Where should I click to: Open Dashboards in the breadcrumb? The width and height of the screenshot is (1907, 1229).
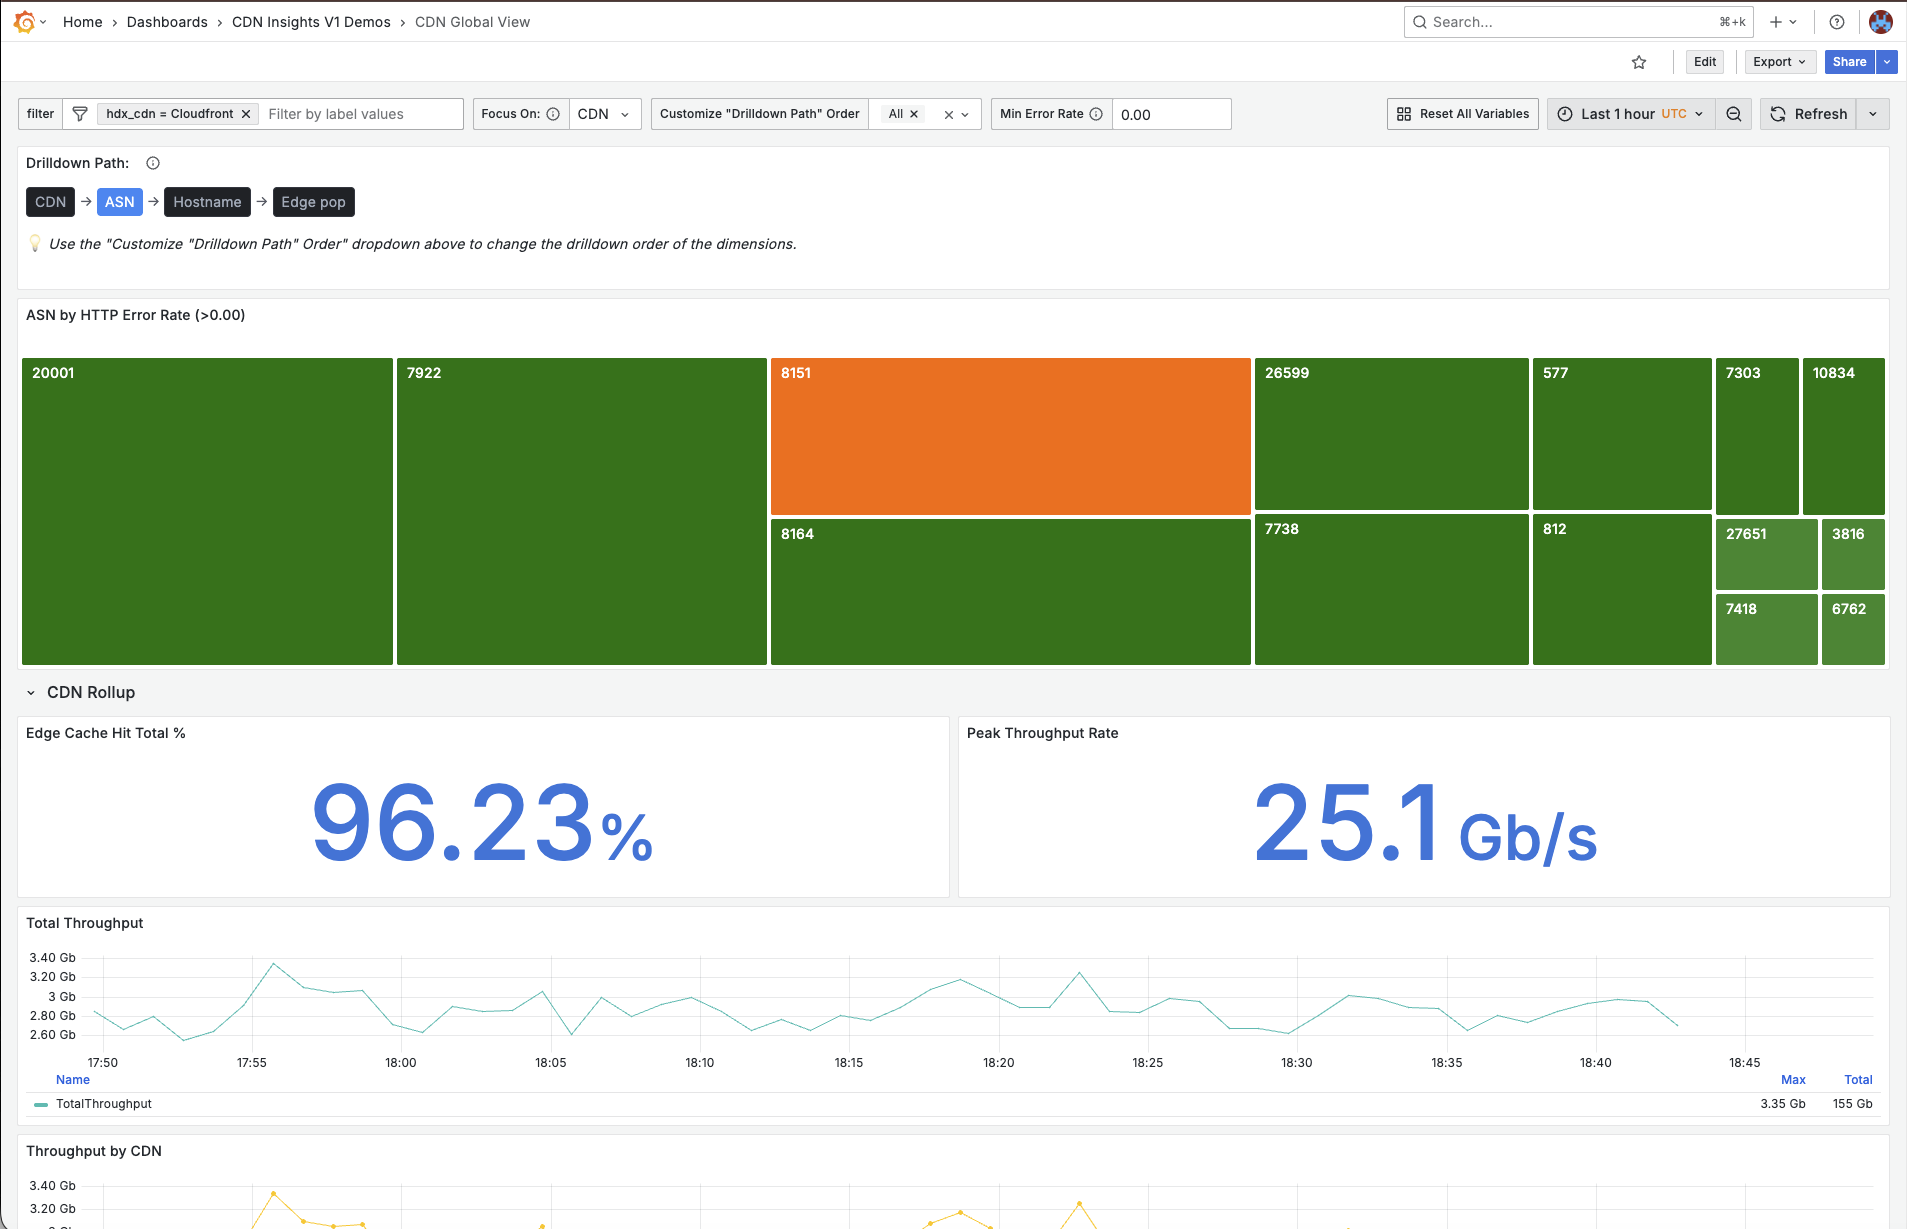pos(167,22)
